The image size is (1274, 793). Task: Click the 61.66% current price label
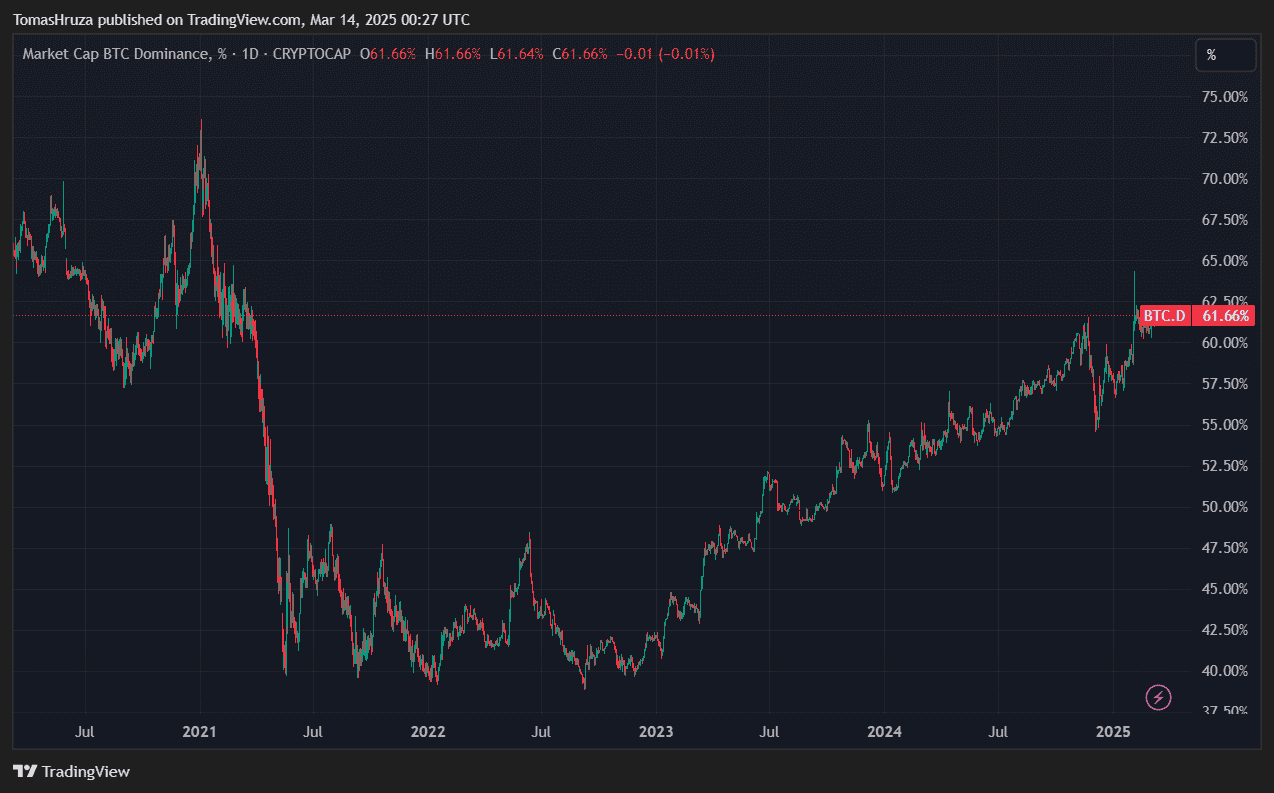(1225, 316)
